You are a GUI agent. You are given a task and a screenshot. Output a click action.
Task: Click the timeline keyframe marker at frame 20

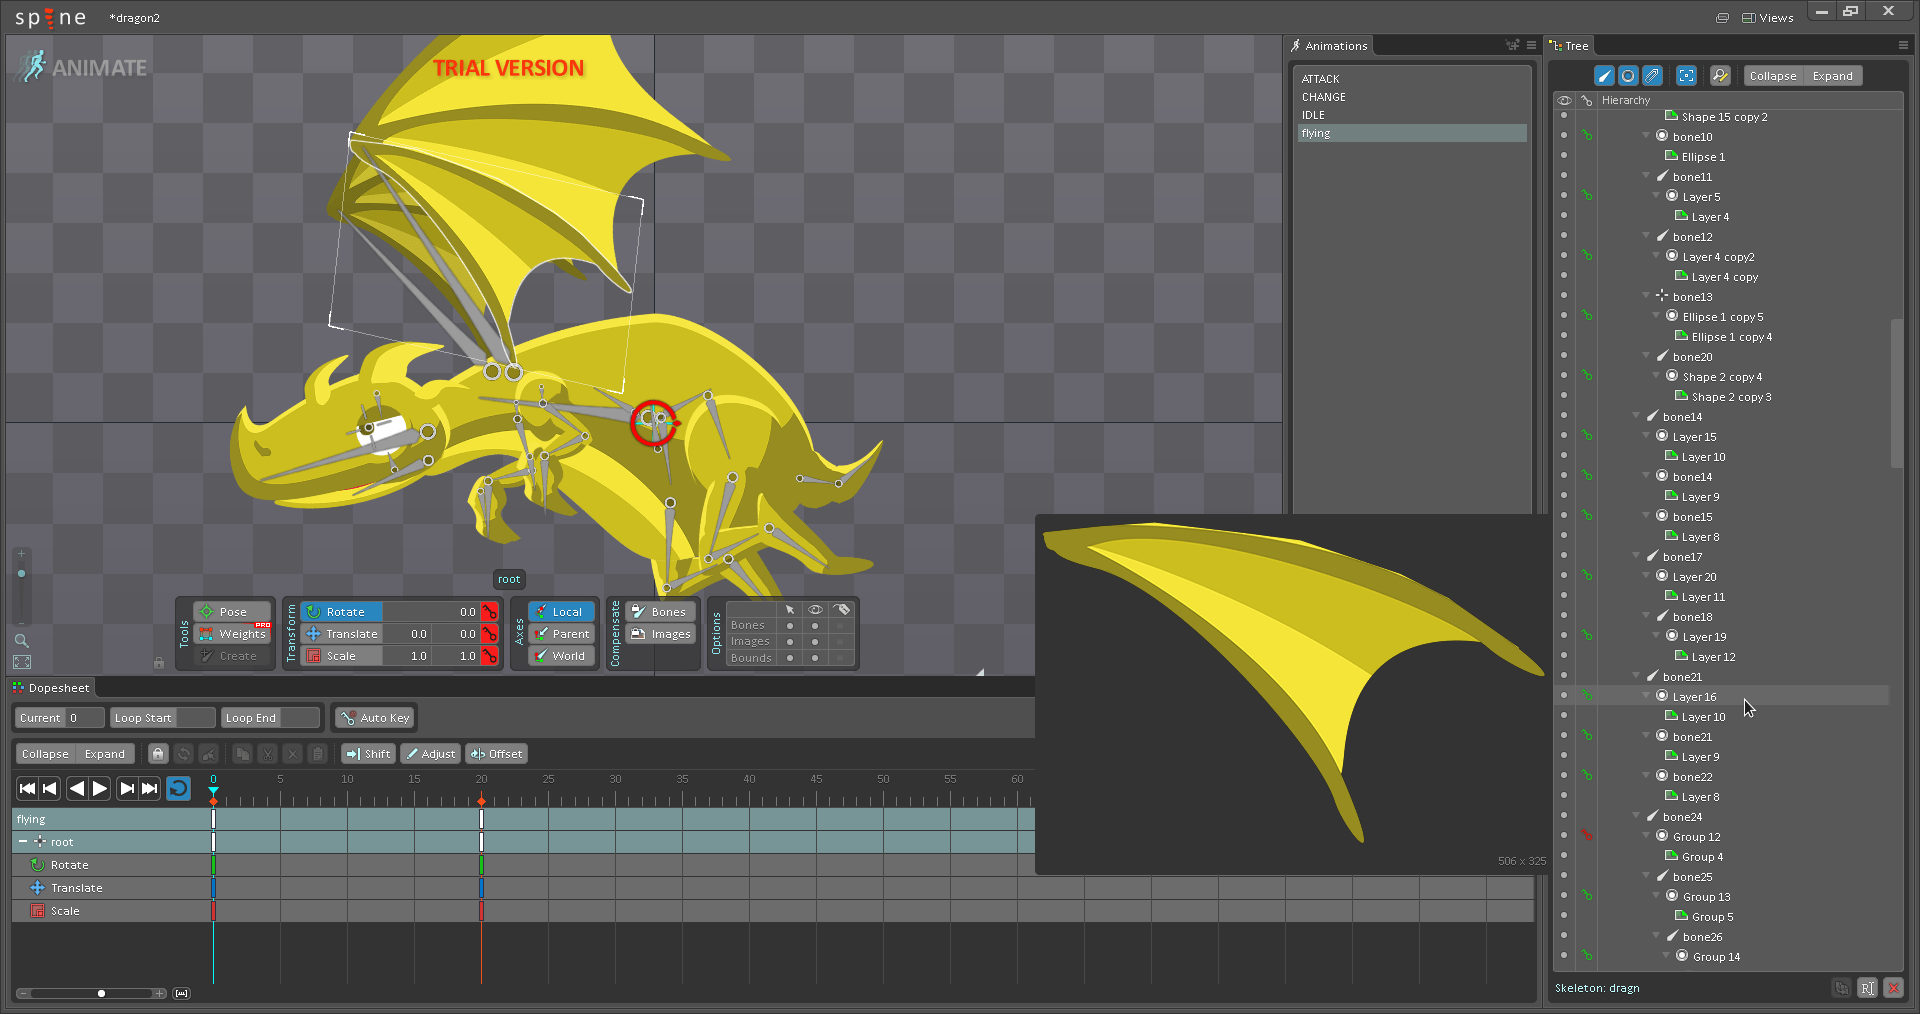481,802
